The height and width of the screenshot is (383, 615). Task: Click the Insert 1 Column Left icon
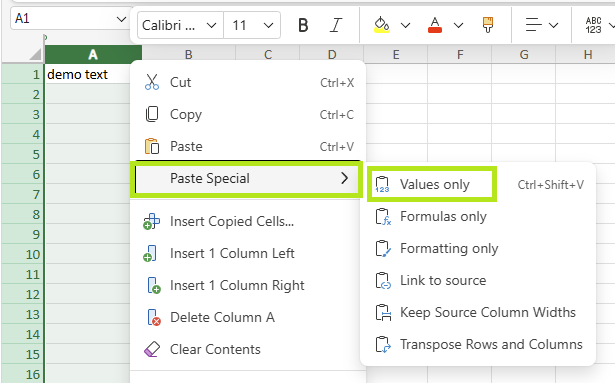tap(150, 254)
